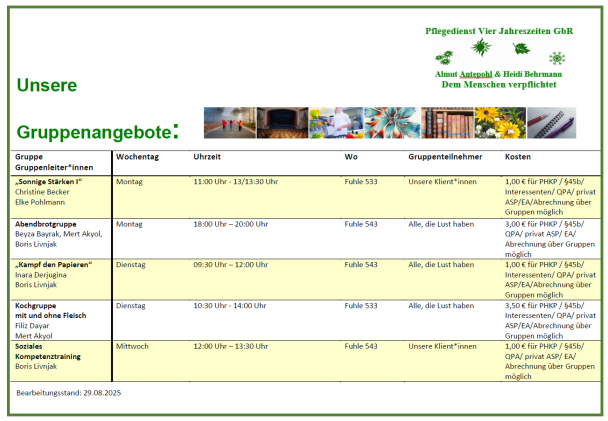The width and height of the screenshot is (608, 421).
Task: Click the Kosten column header
Action: tap(517, 158)
